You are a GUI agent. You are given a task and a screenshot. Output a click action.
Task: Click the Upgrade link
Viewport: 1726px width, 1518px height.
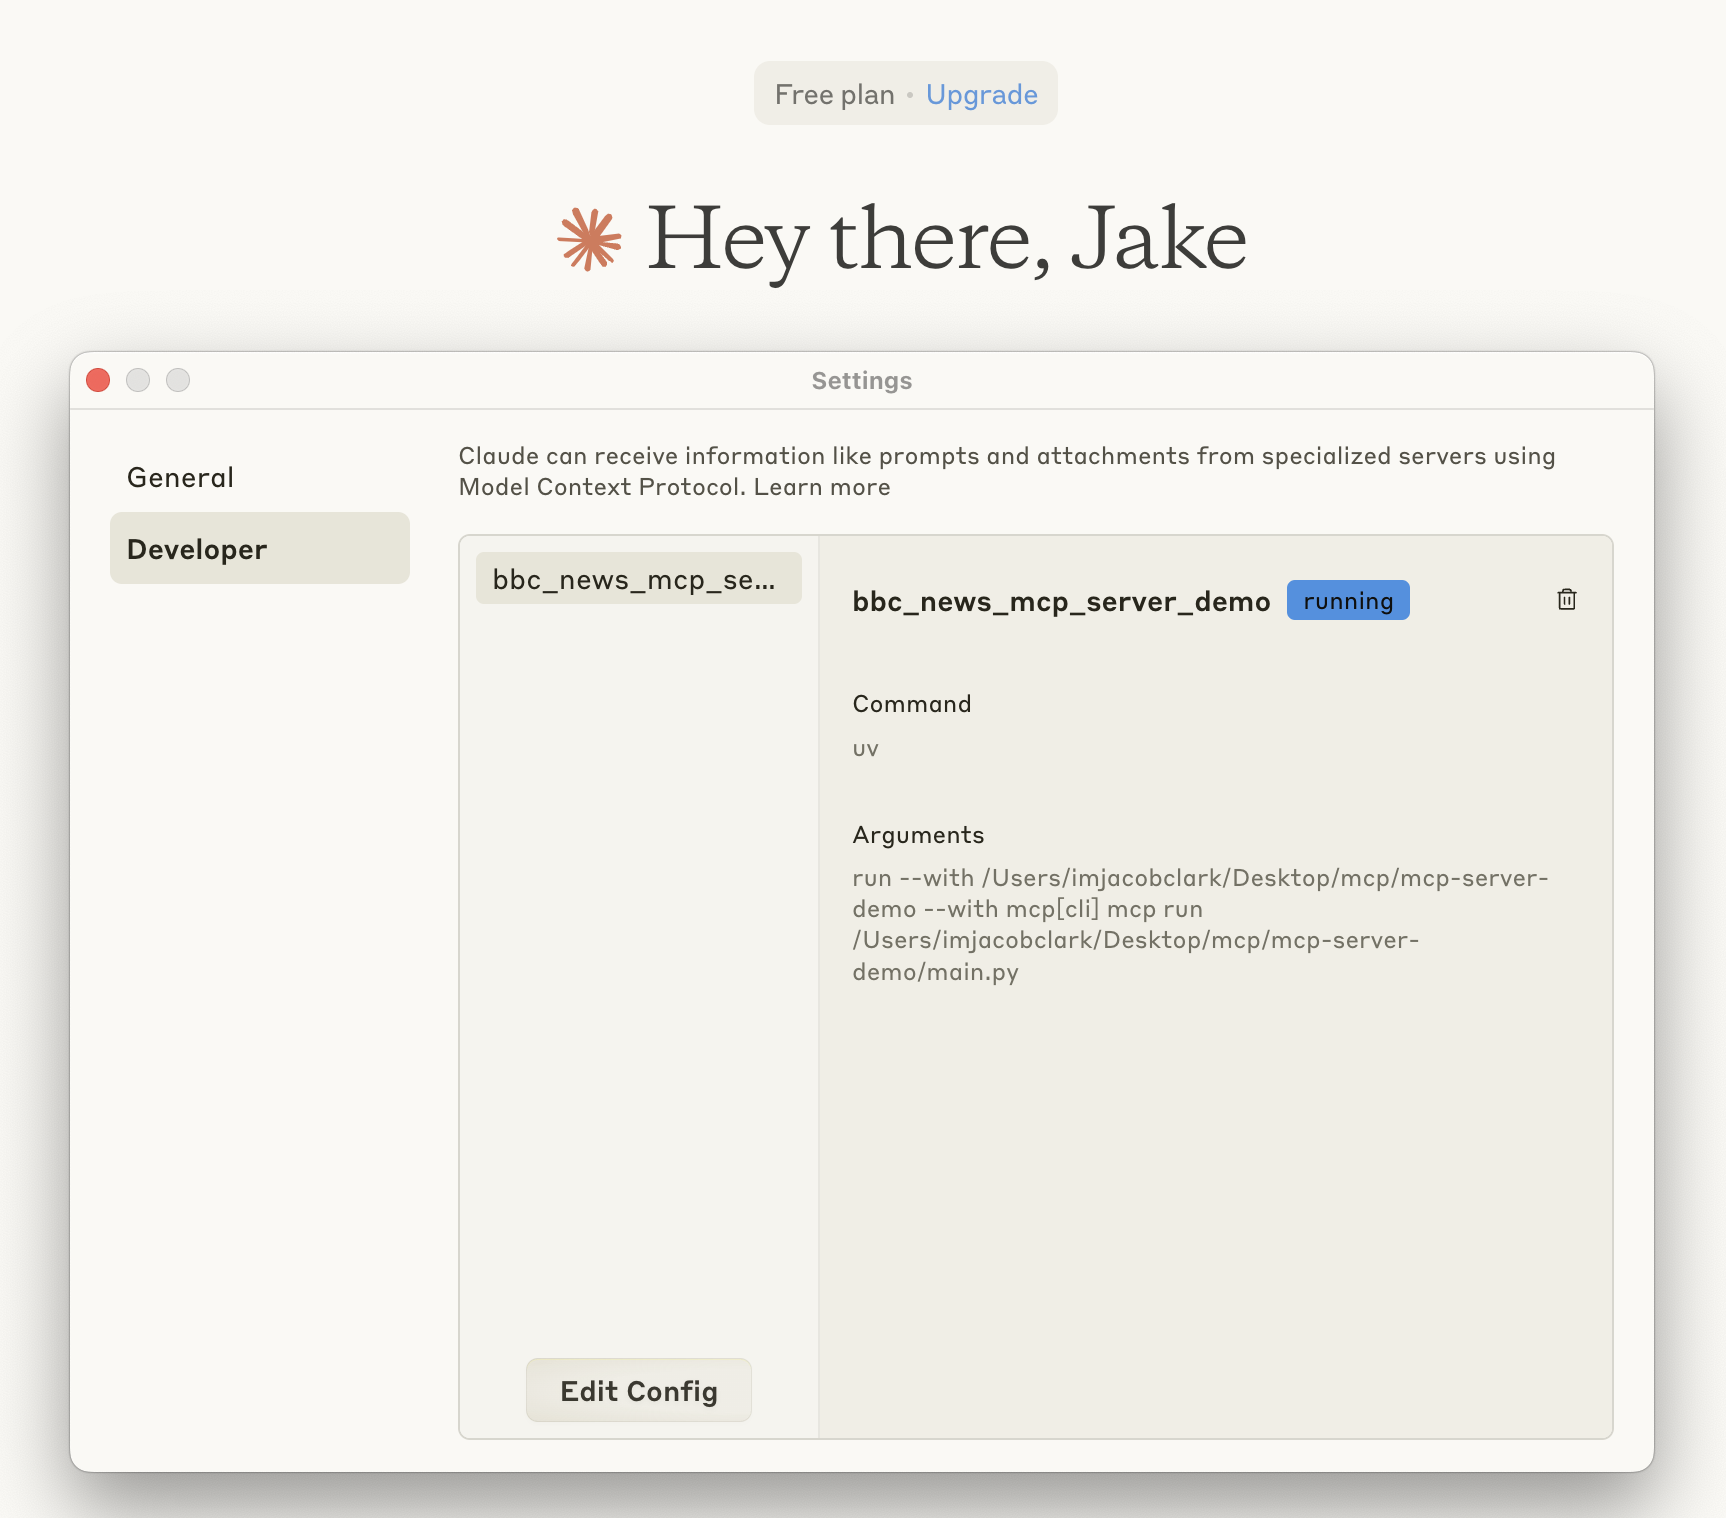click(981, 95)
